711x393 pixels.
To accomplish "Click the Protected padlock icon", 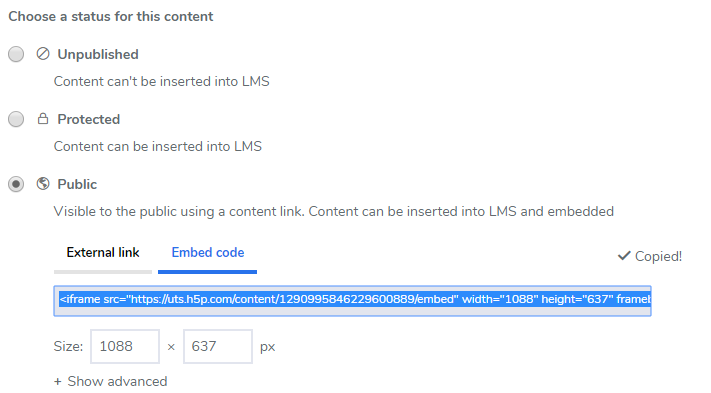I will click(43, 119).
